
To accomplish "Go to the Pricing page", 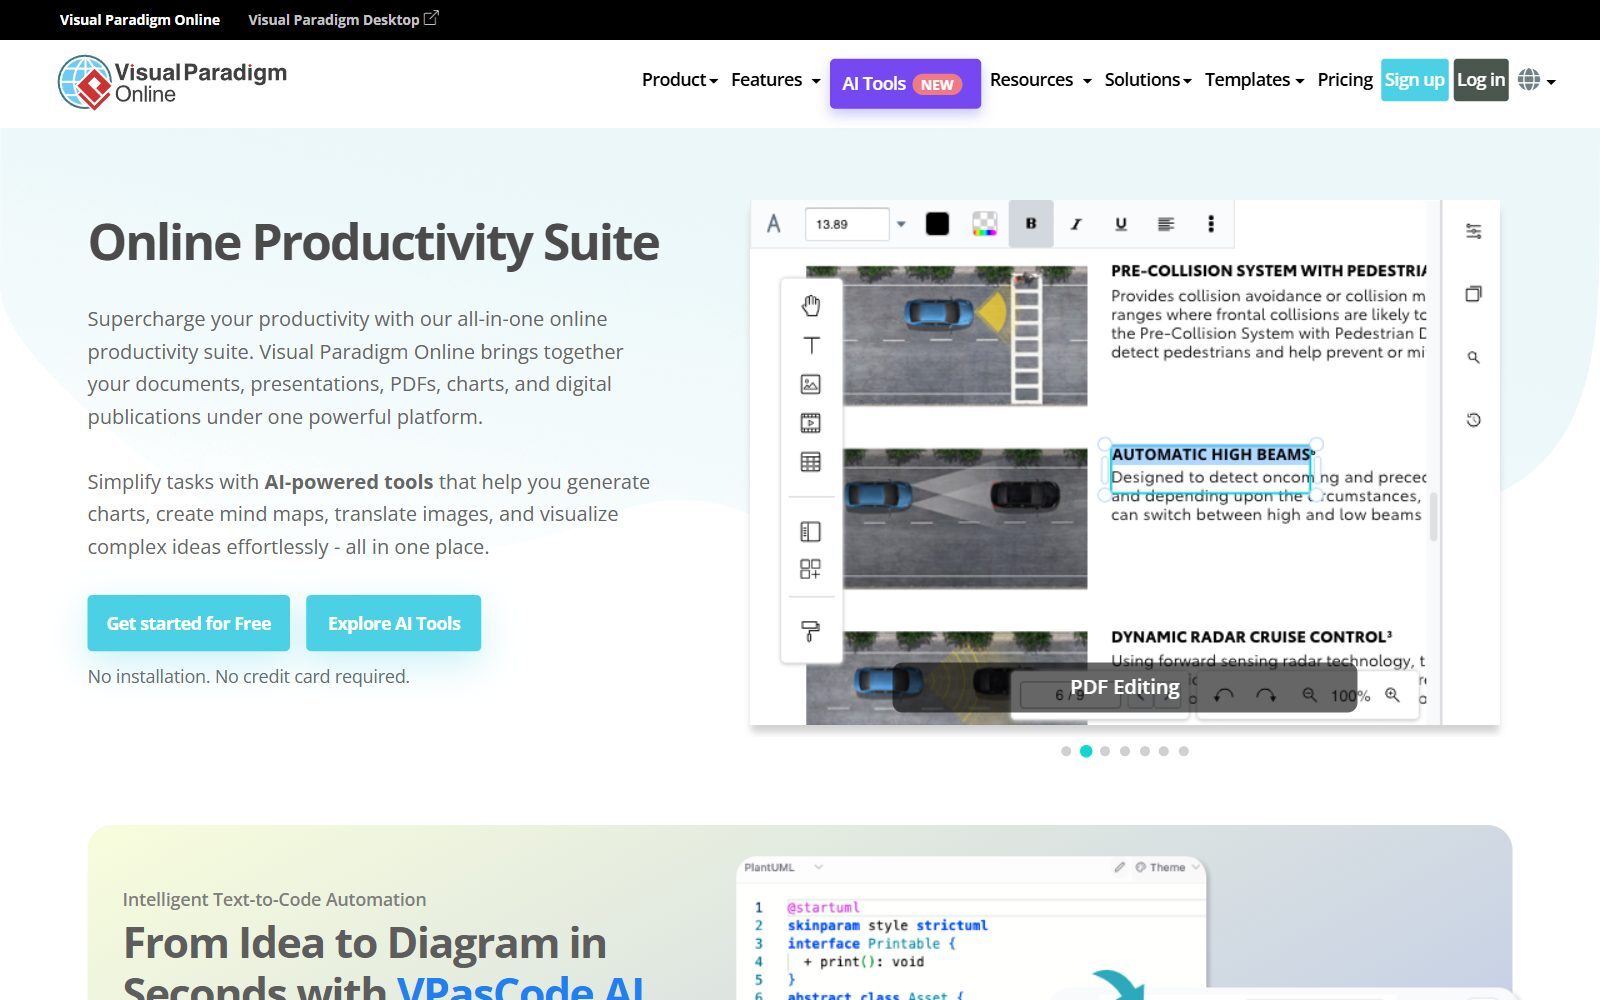I will pos(1345,80).
